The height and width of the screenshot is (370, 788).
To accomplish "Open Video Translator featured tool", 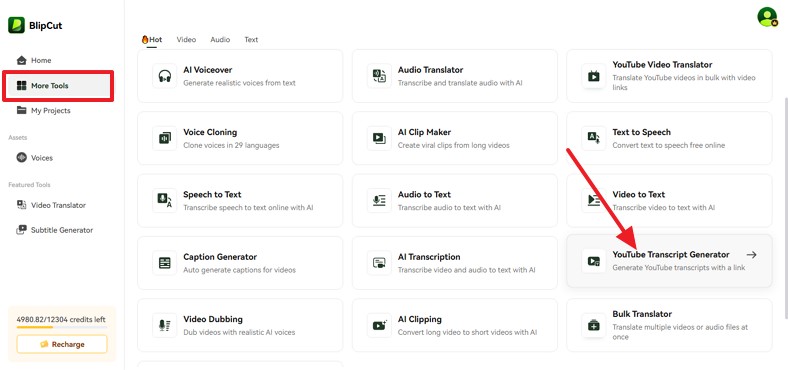I will point(58,205).
